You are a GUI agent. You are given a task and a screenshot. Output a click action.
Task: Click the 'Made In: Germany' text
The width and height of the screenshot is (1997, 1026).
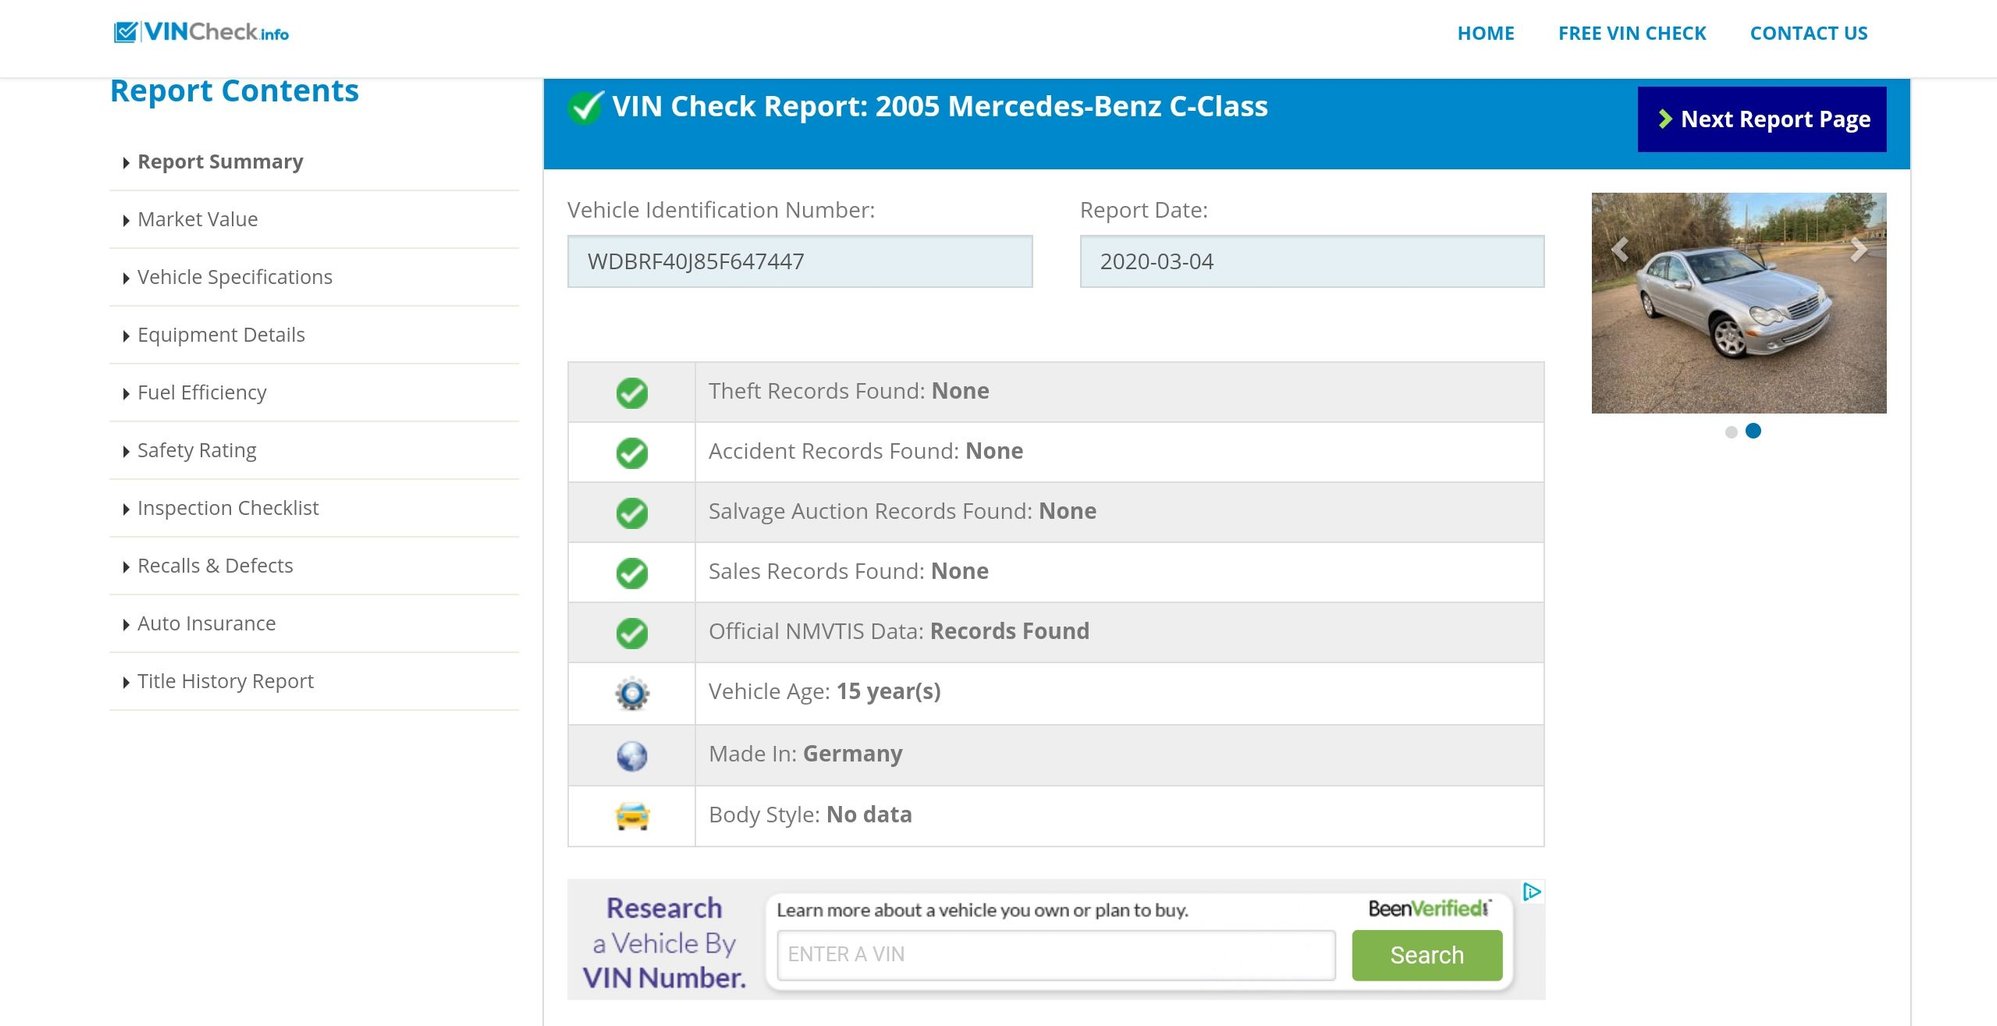[x=806, y=754]
